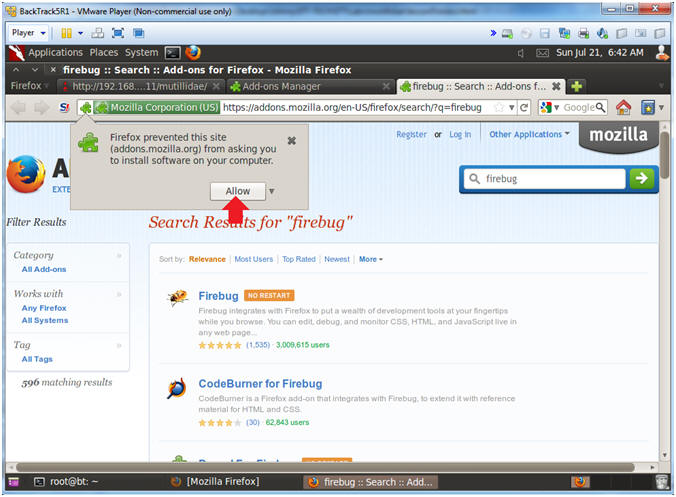This screenshot has height=497, width=676.
Task: Click CodeBurner for Firebug add-on icon
Action: [177, 388]
